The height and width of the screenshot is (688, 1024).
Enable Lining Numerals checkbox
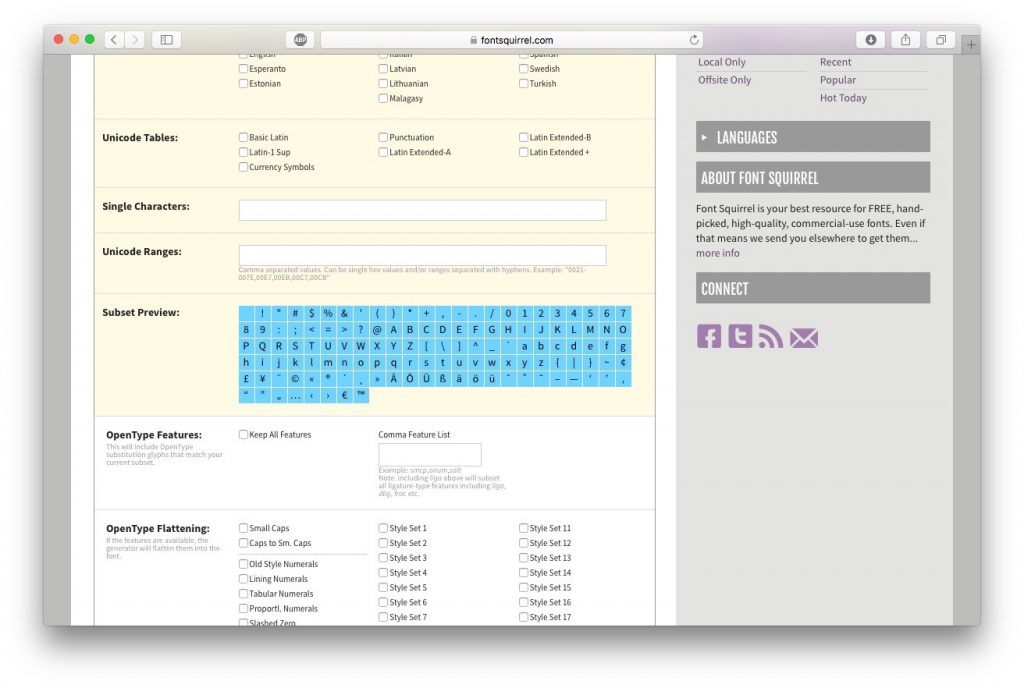[x=243, y=579]
